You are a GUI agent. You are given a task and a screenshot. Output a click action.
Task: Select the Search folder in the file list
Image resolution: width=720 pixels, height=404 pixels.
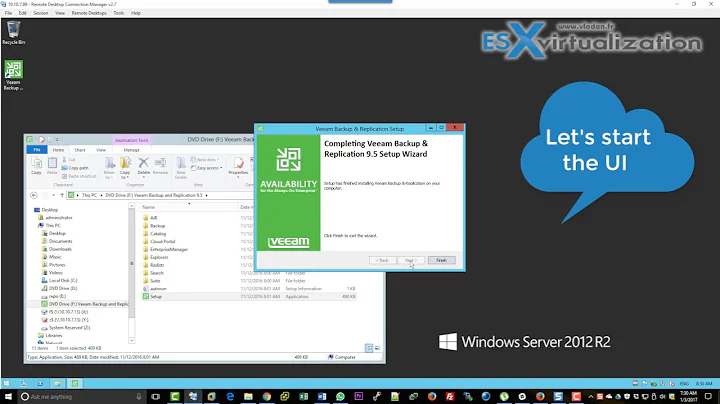click(157, 273)
